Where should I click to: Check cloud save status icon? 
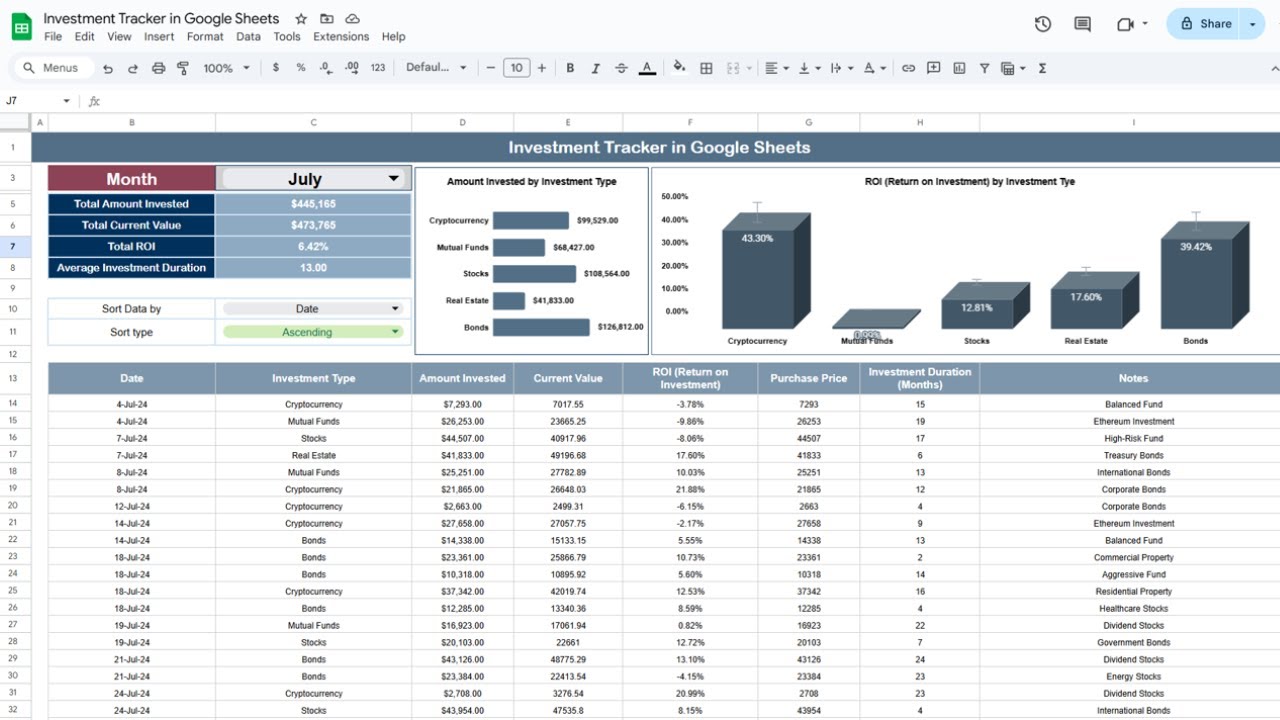352,19
